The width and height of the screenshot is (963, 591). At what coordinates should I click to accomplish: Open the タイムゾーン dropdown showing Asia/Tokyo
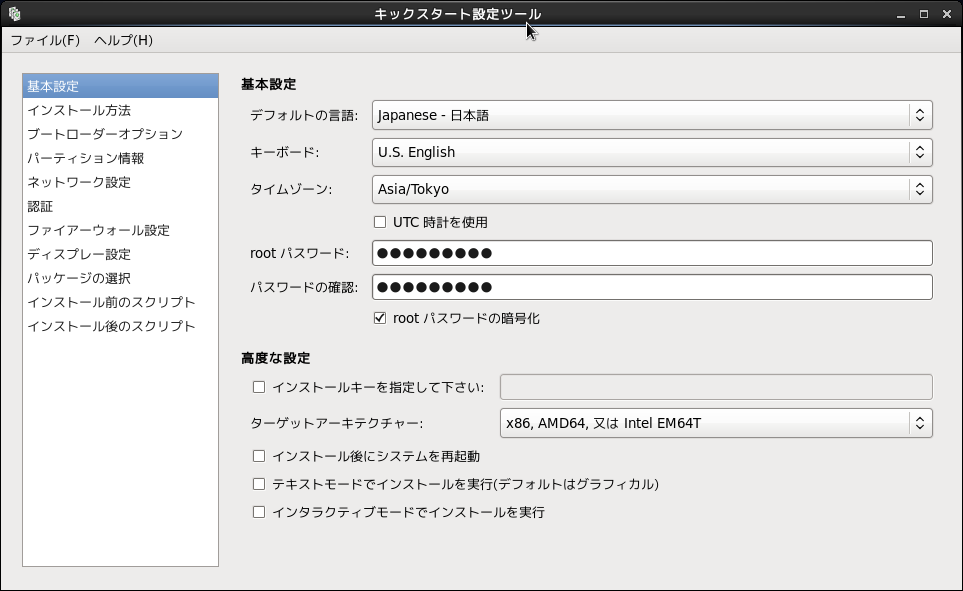tap(652, 189)
